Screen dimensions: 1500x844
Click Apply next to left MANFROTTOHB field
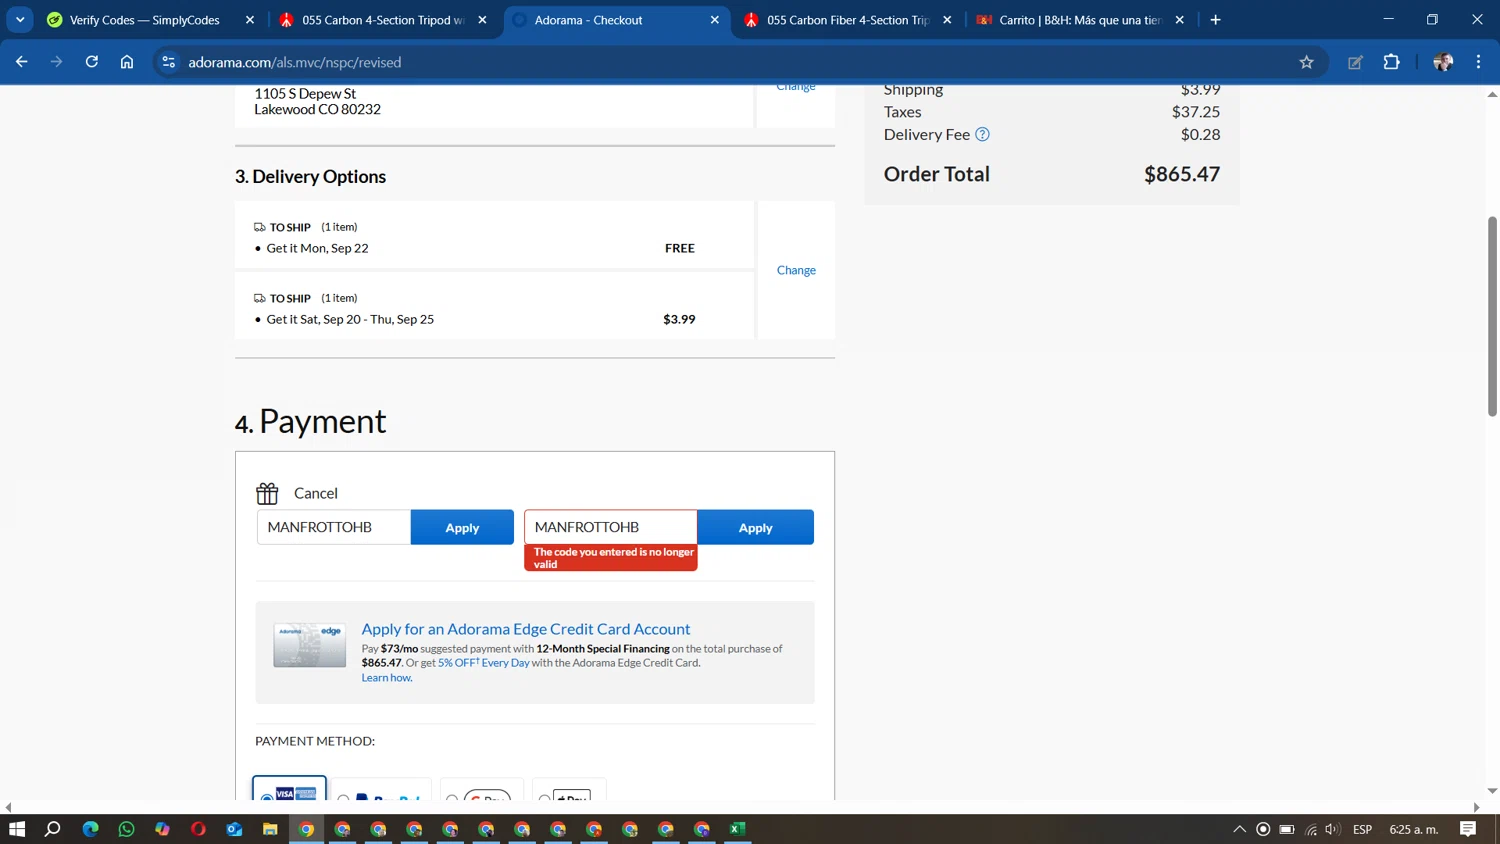click(x=462, y=527)
